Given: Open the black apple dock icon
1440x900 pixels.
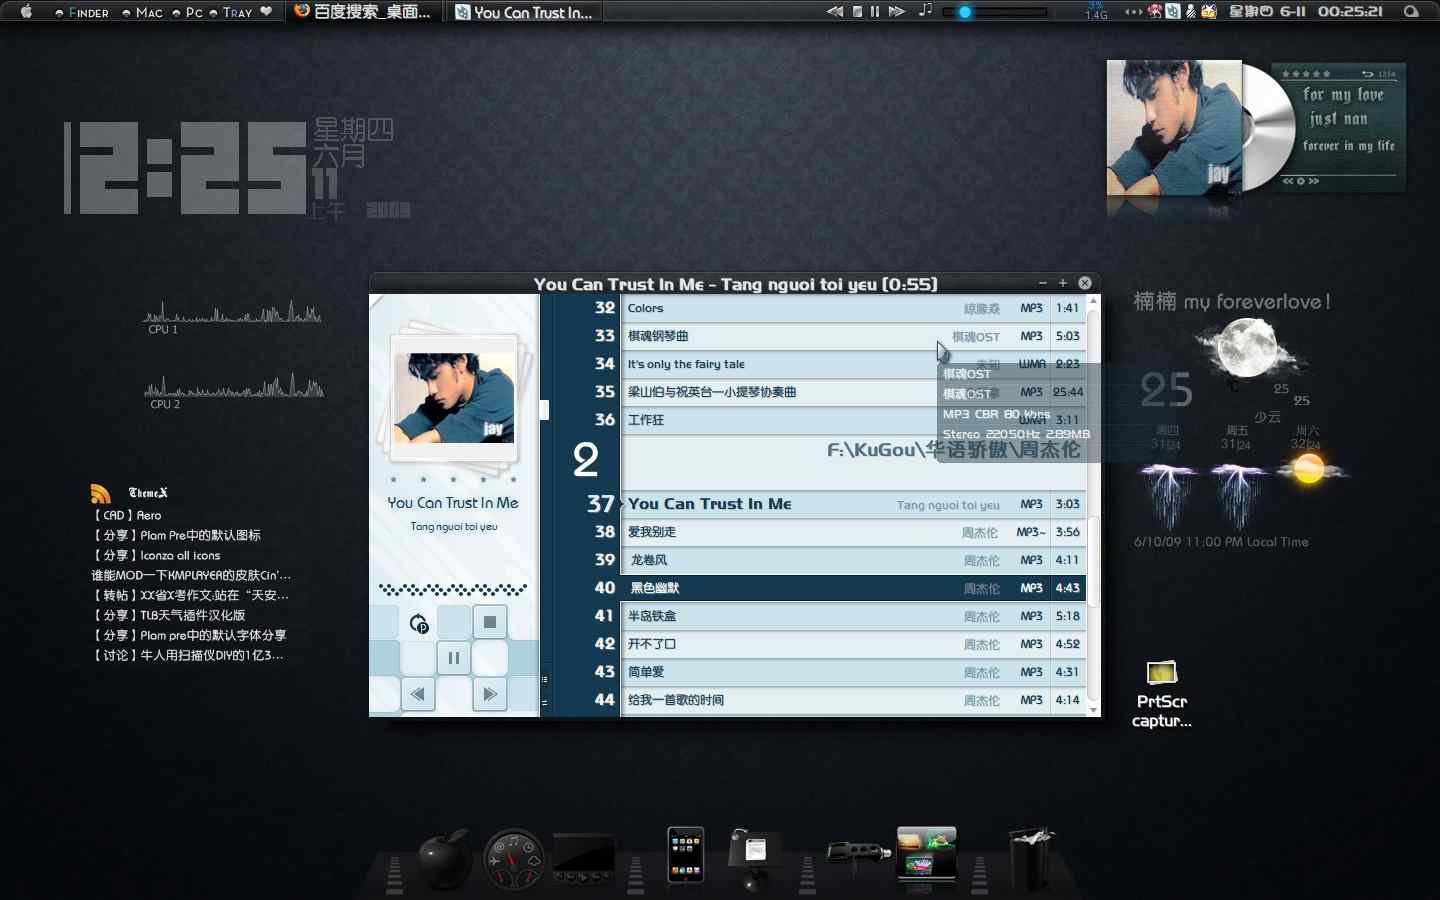Looking at the screenshot, I should tap(445, 858).
